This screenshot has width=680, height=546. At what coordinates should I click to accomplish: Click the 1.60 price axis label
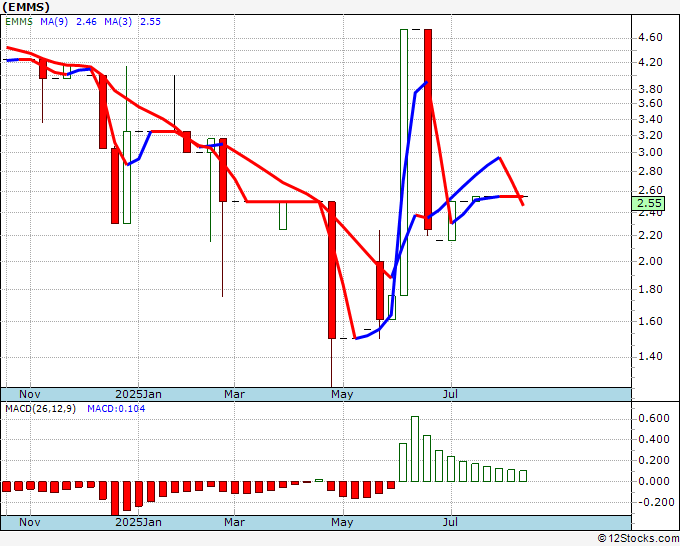coord(650,321)
